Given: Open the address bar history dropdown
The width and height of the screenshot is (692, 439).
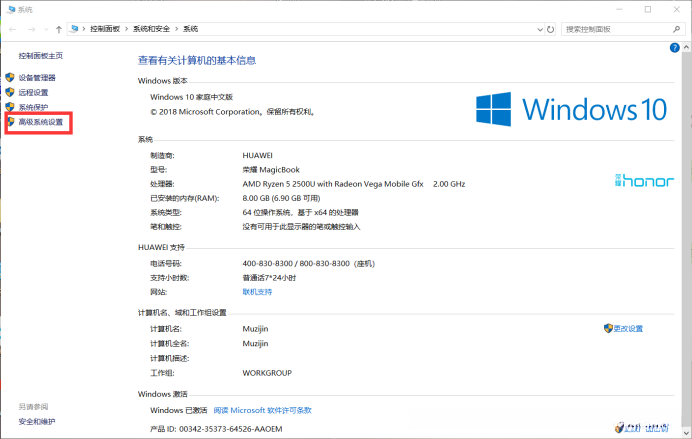Looking at the screenshot, I should click(540, 30).
